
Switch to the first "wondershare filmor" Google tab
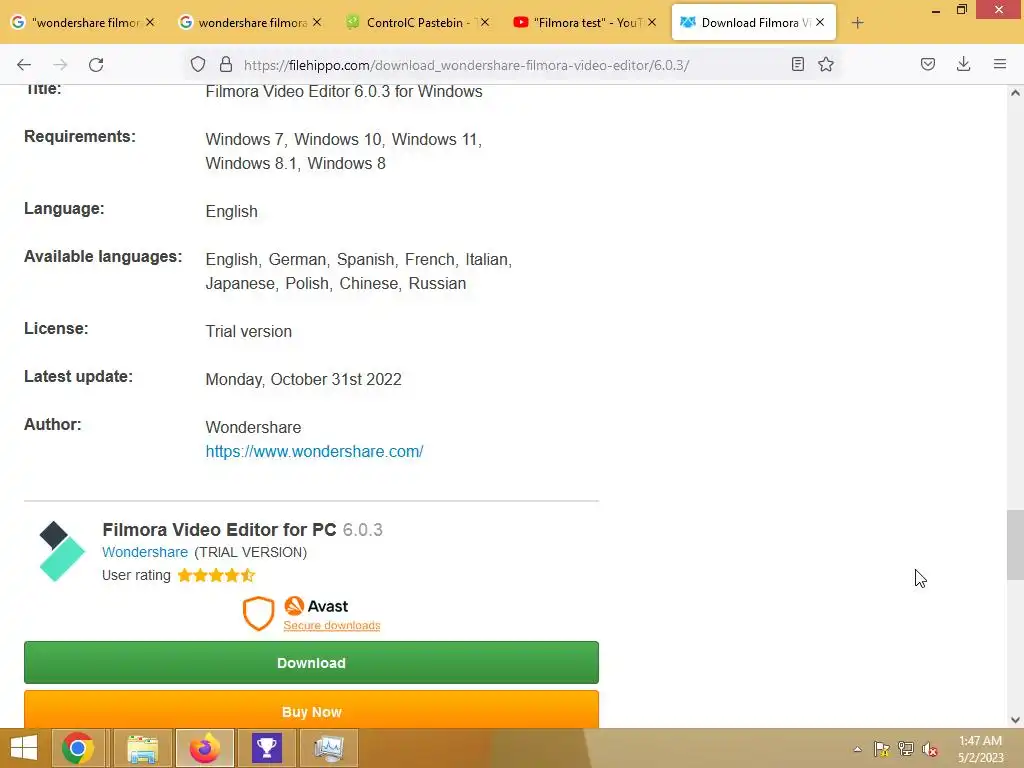84,22
